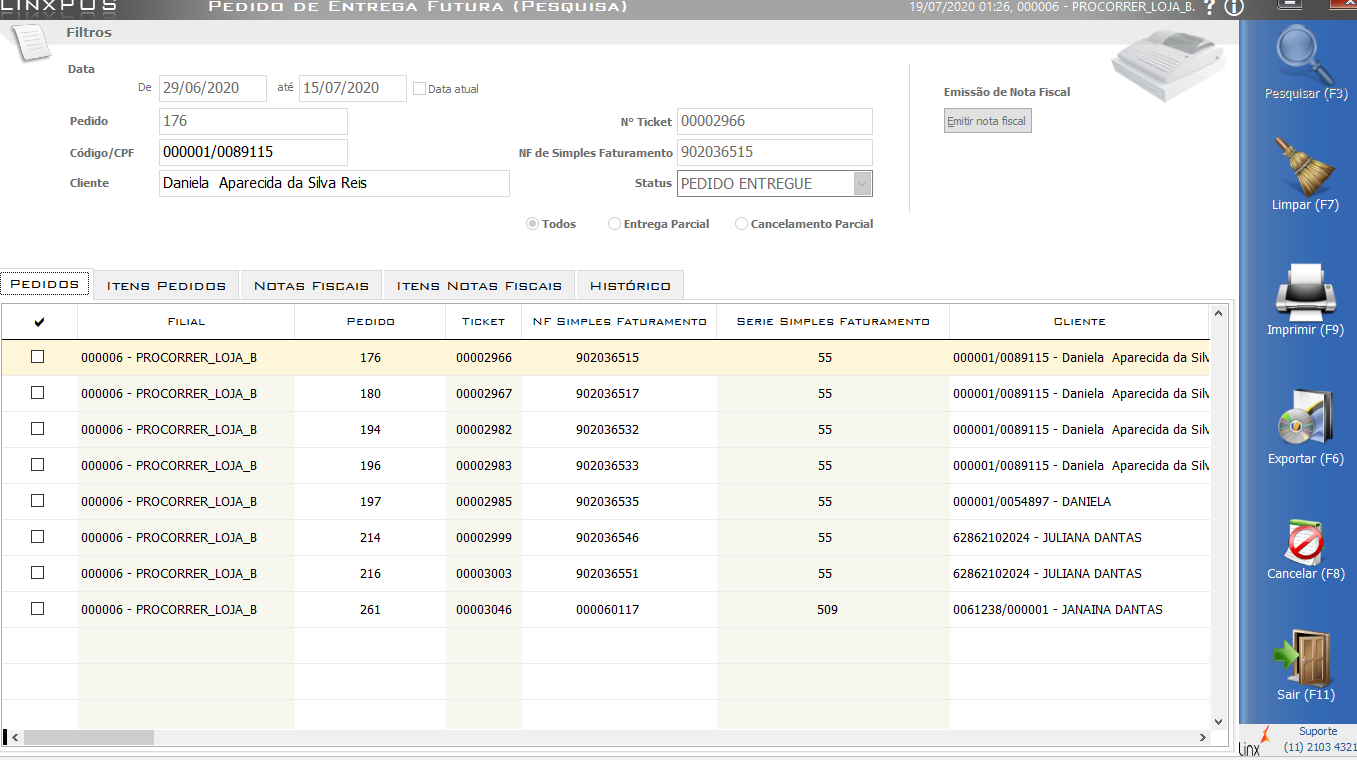Click the Sair (F11) door icon
The width and height of the screenshot is (1357, 760).
(1305, 657)
